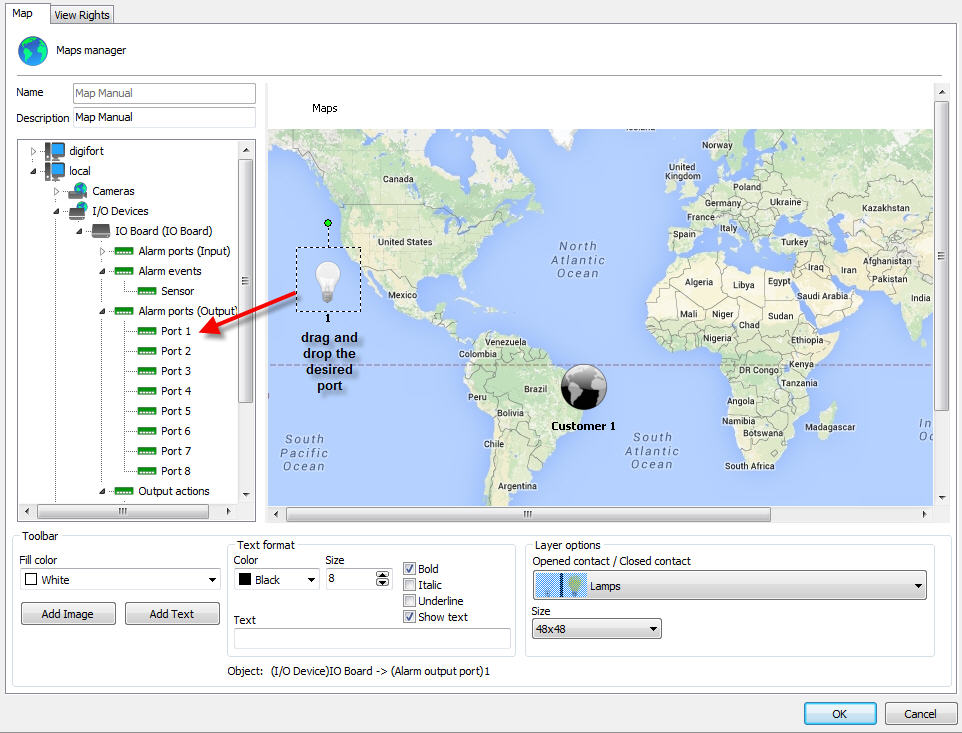Screen dimensions: 962x733
Task: Open the Opened/Closed contact Lamps dropdown
Action: pyautogui.click(x=729, y=586)
